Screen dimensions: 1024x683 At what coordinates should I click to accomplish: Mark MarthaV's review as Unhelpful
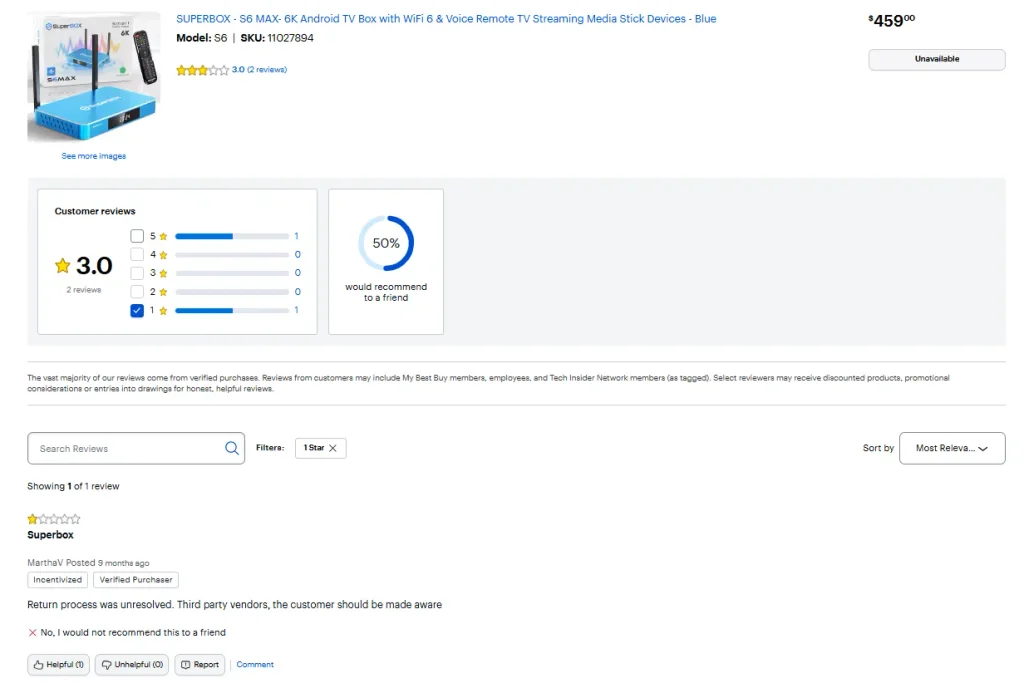click(x=132, y=665)
